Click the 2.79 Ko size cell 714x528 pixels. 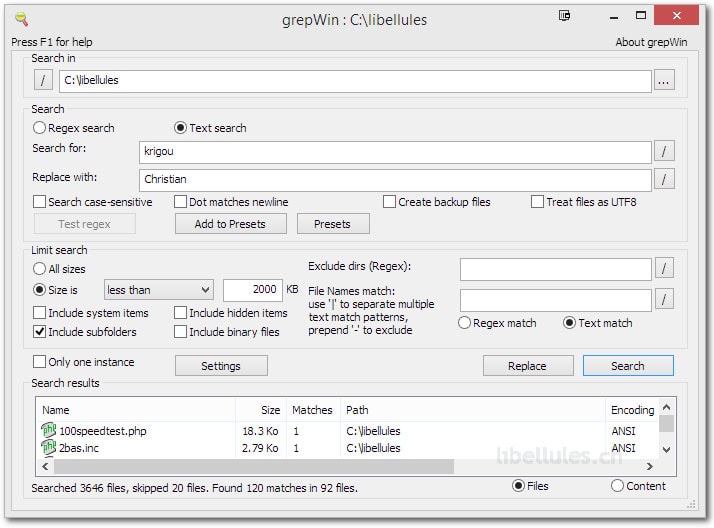pos(260,448)
